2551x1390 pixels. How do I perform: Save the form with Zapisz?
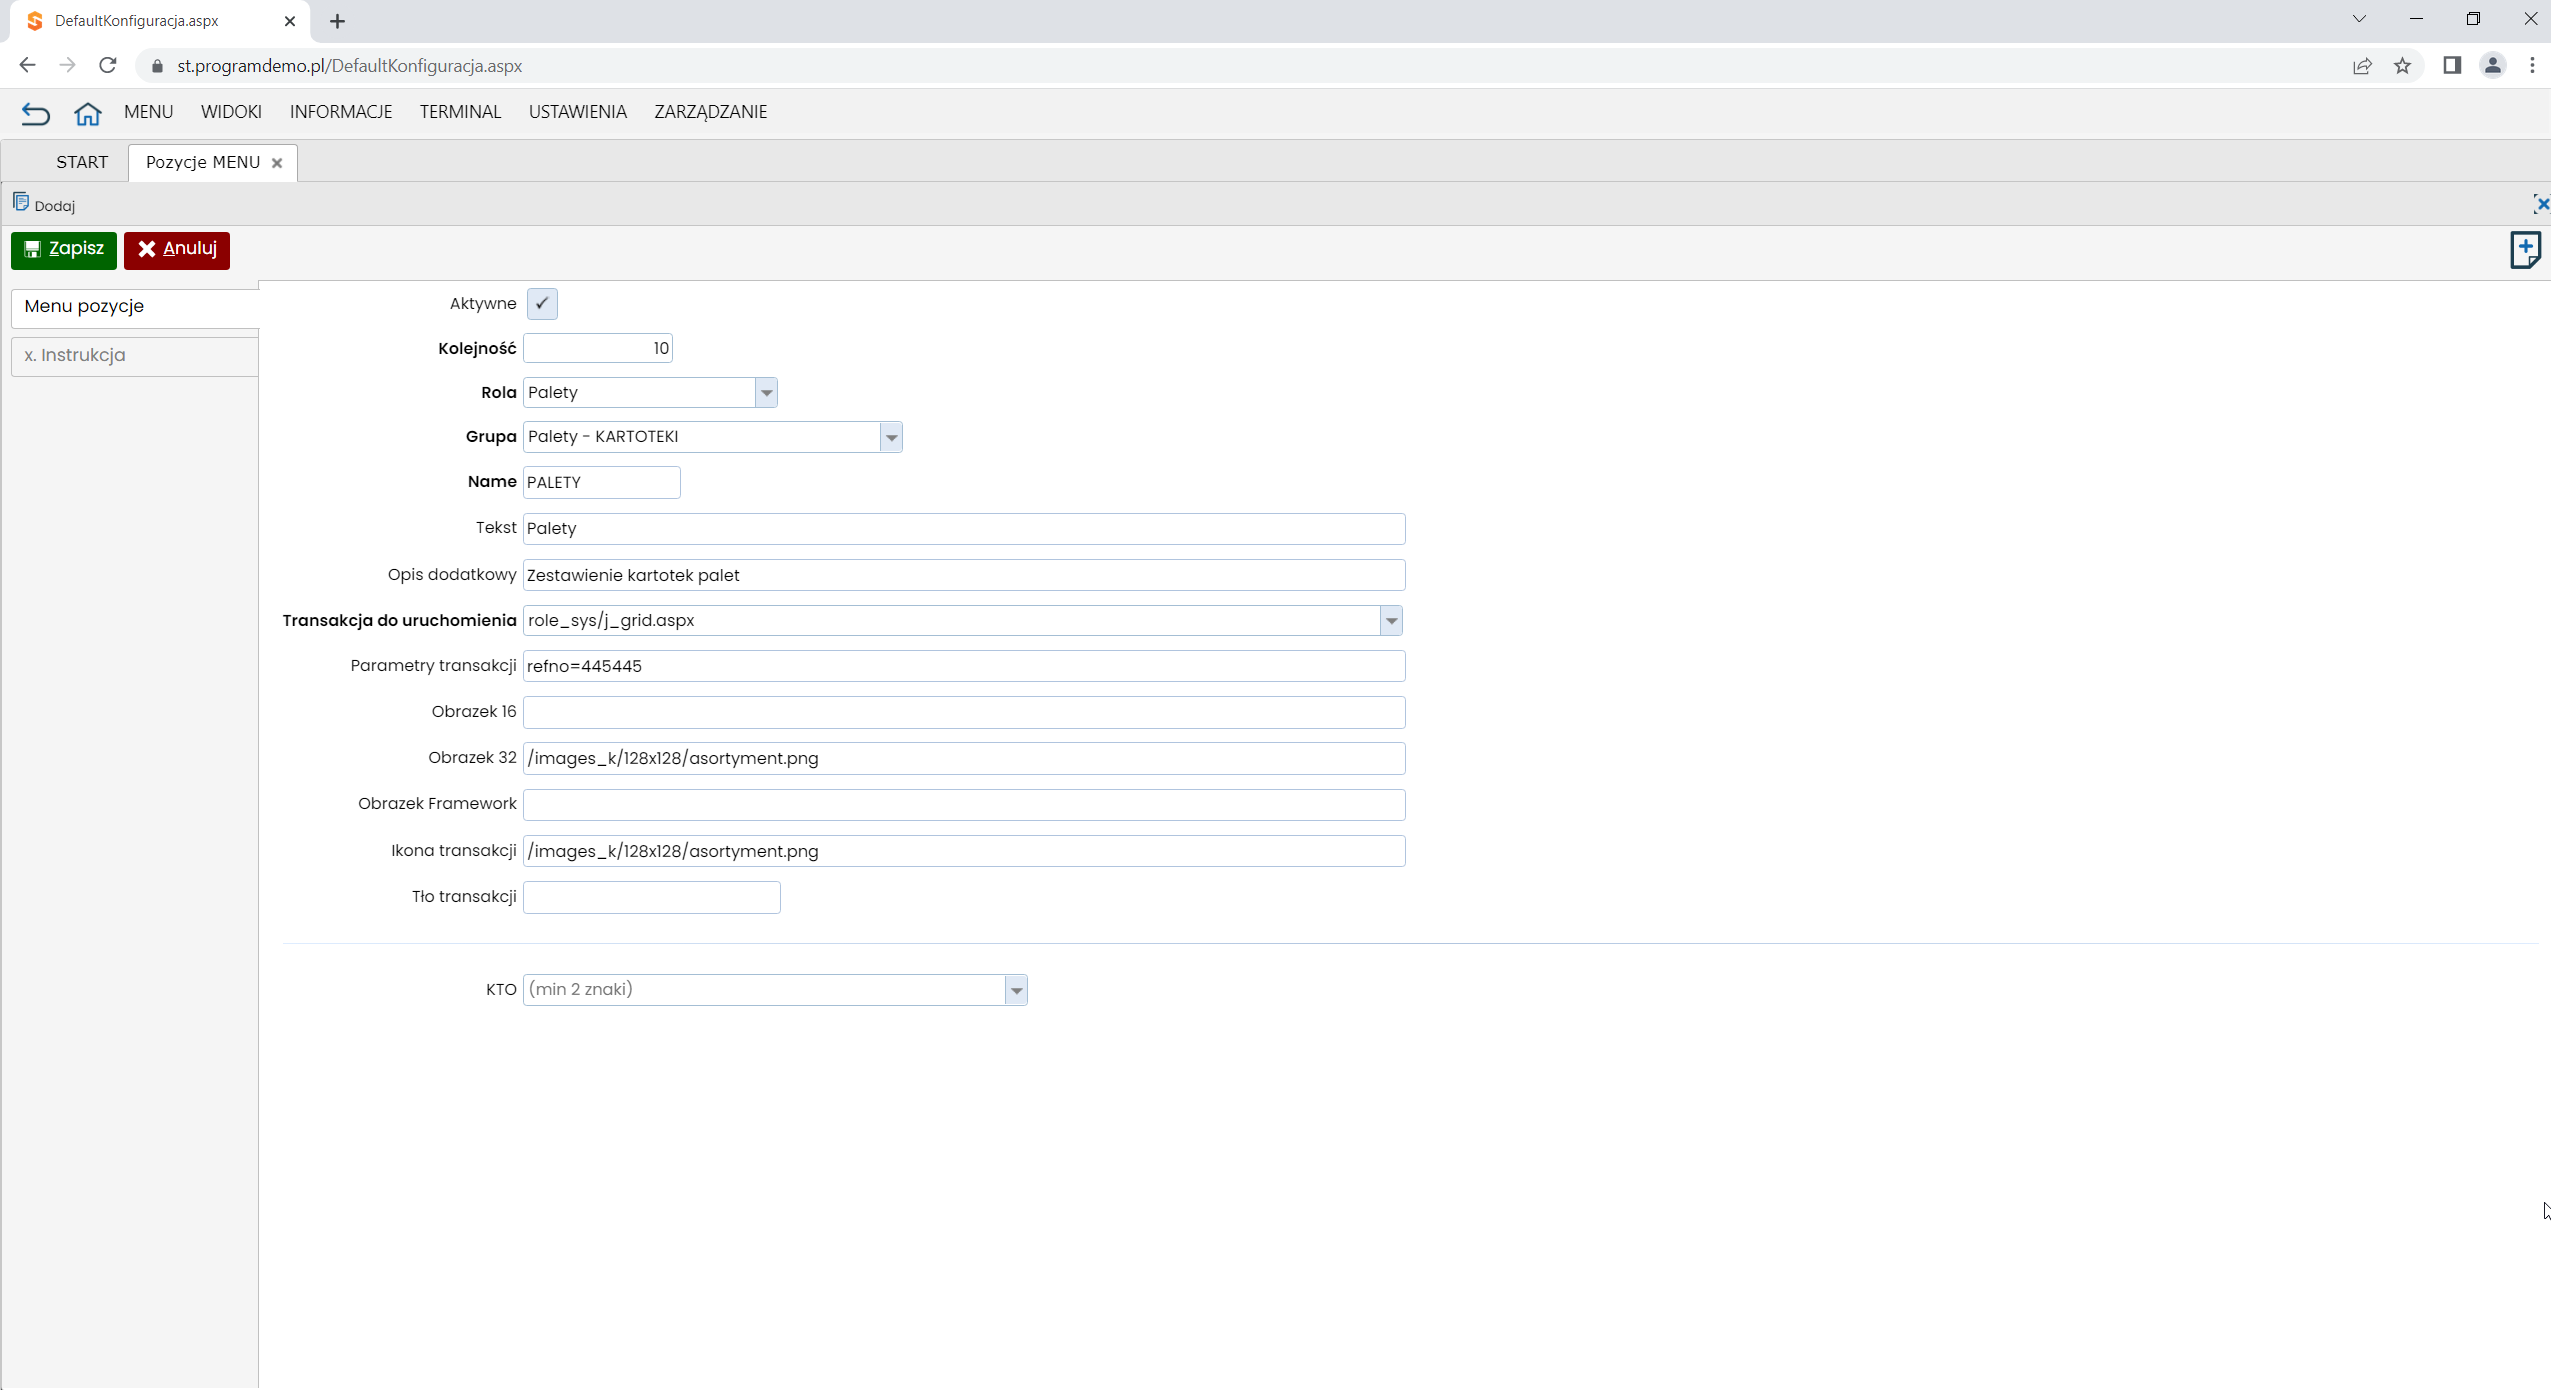click(64, 250)
